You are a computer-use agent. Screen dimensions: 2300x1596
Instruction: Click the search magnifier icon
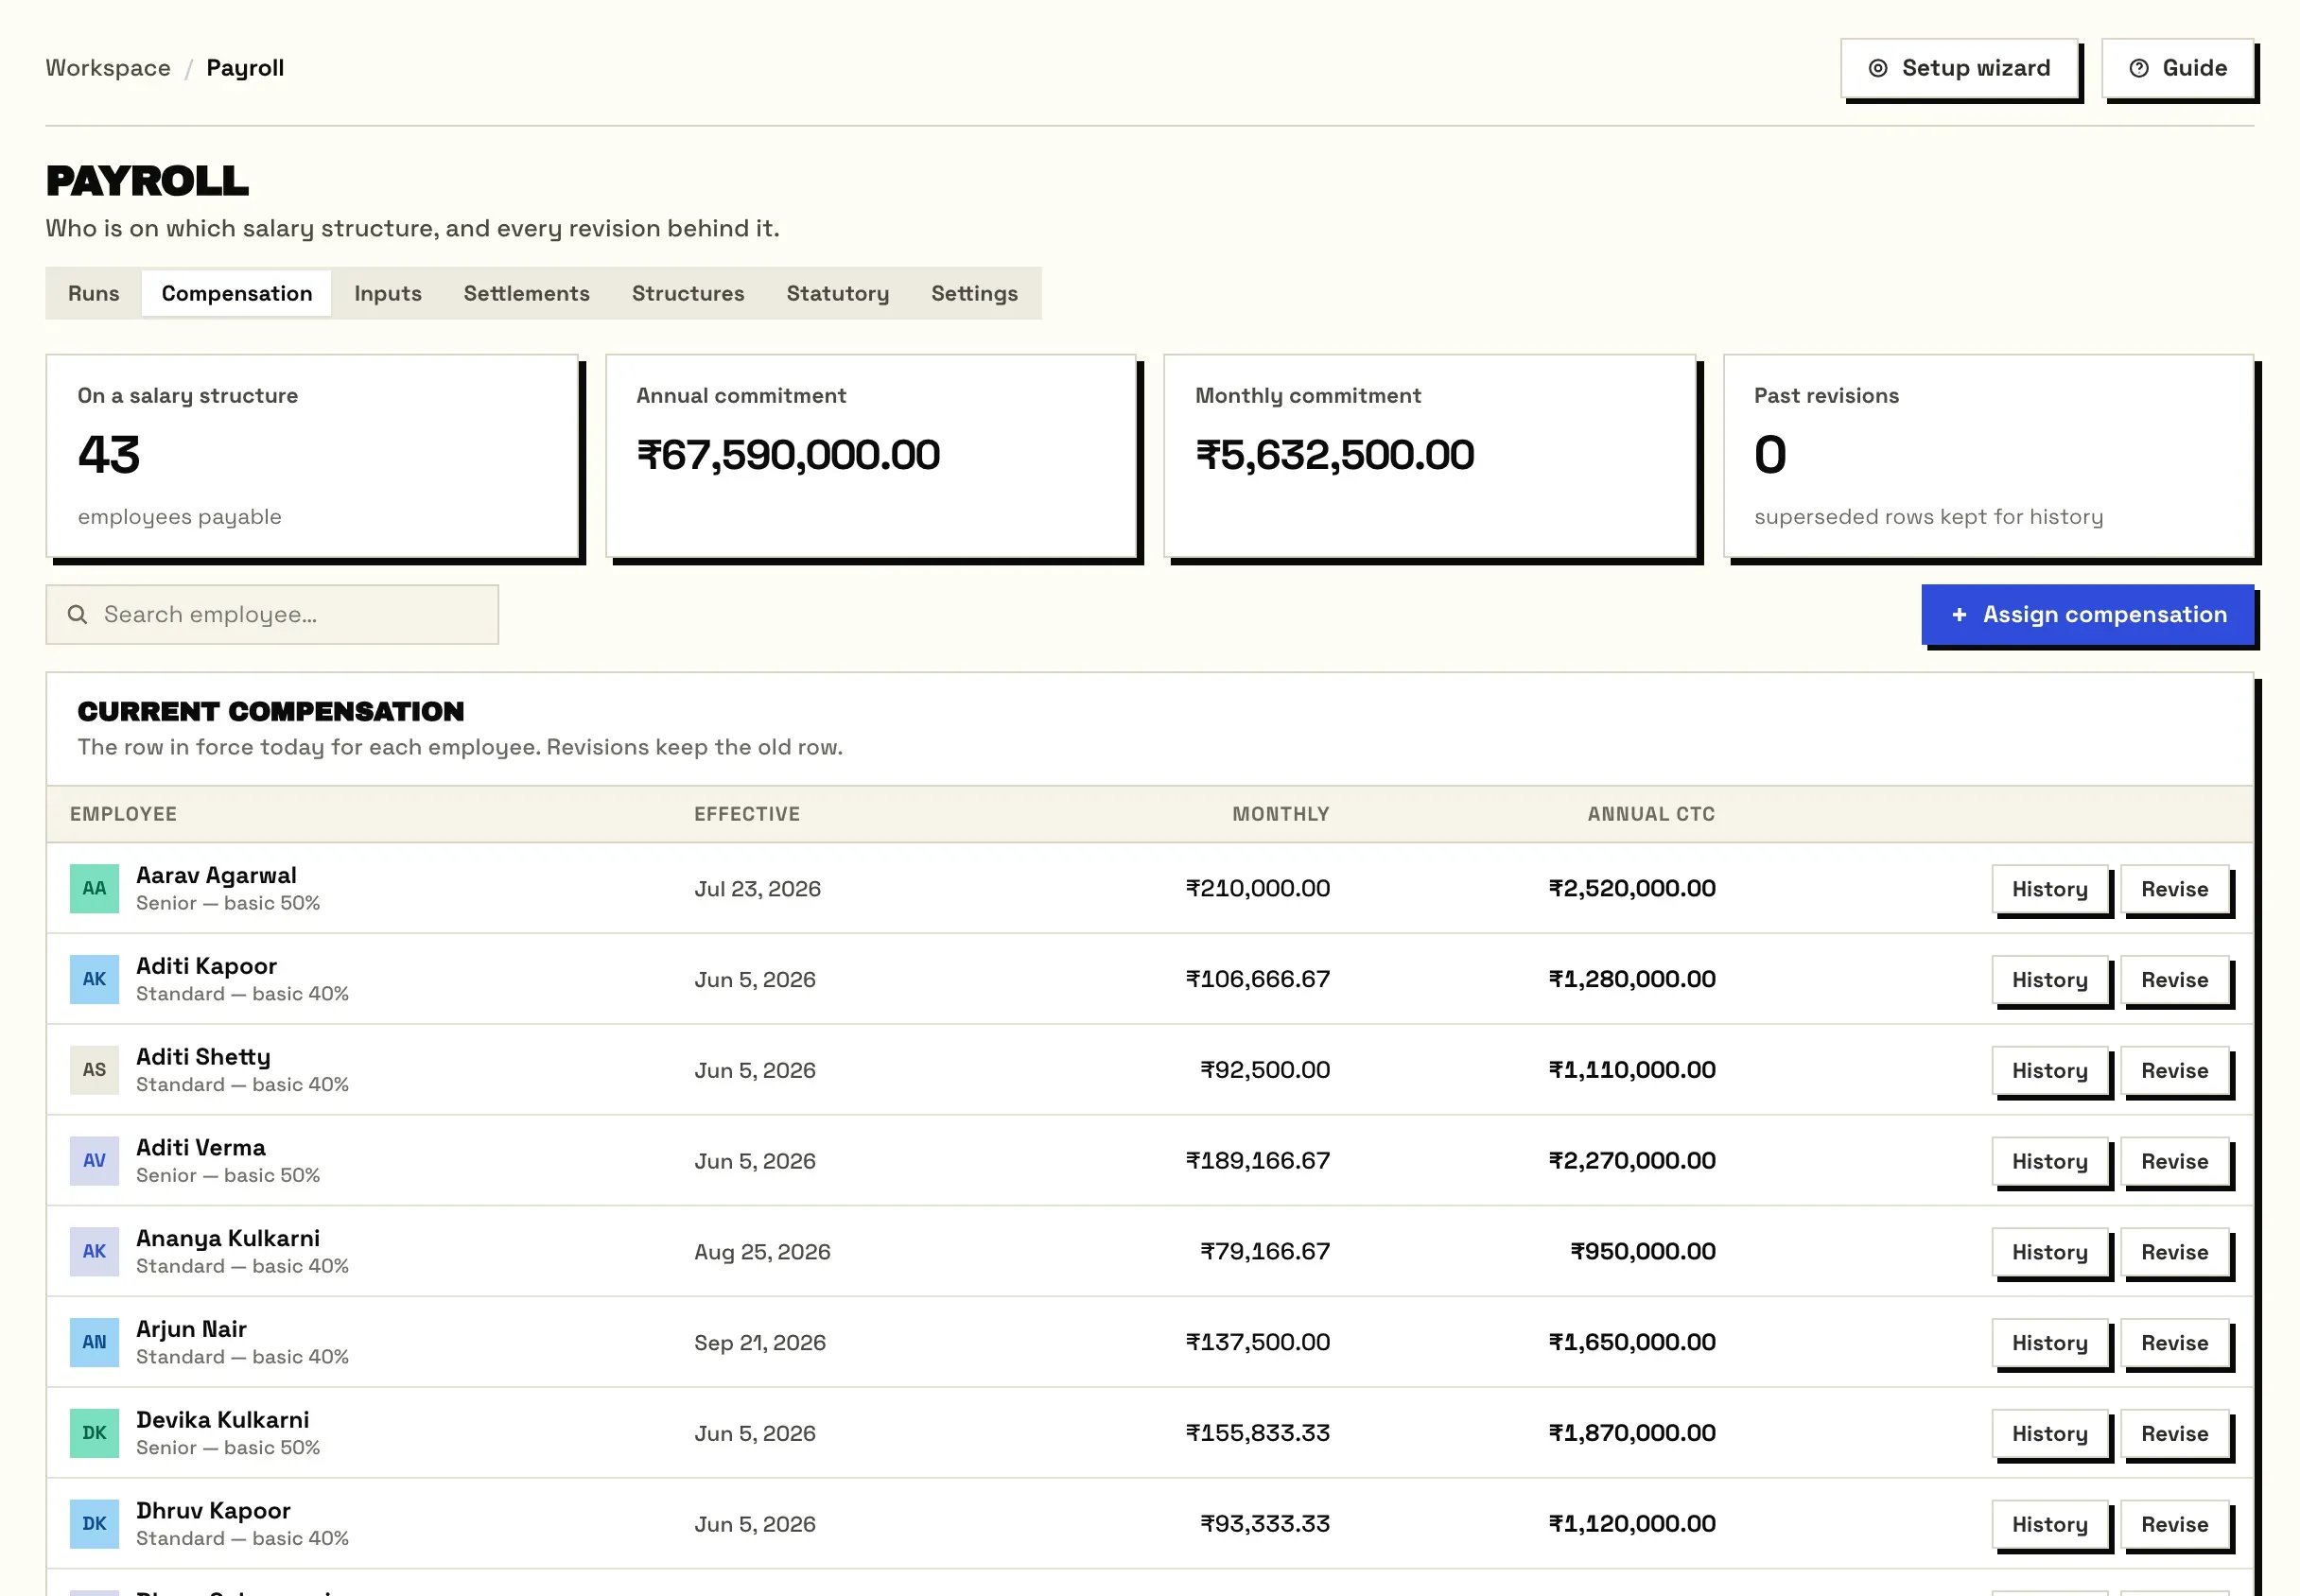77,614
